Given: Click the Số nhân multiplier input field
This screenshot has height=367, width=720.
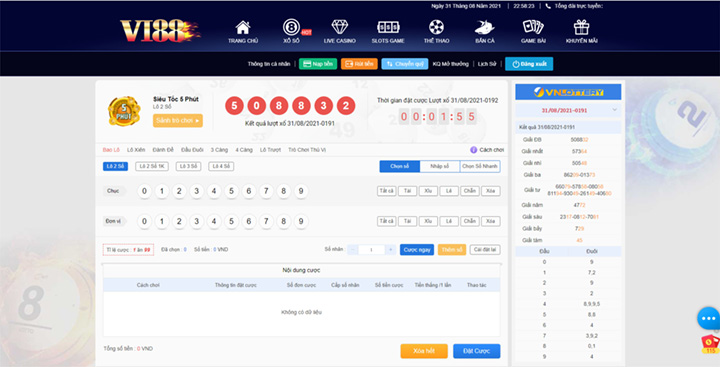Looking at the screenshot, I should tap(371, 249).
